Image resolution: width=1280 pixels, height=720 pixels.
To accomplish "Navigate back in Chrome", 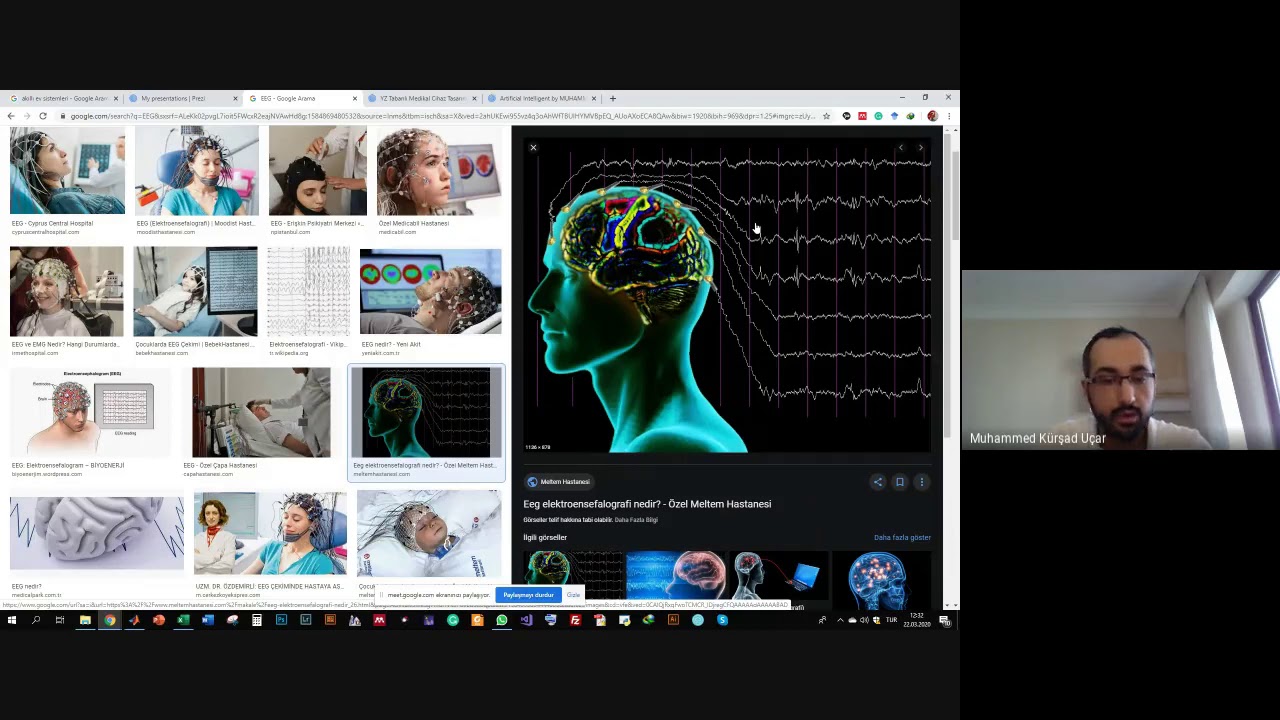I will [x=11, y=116].
